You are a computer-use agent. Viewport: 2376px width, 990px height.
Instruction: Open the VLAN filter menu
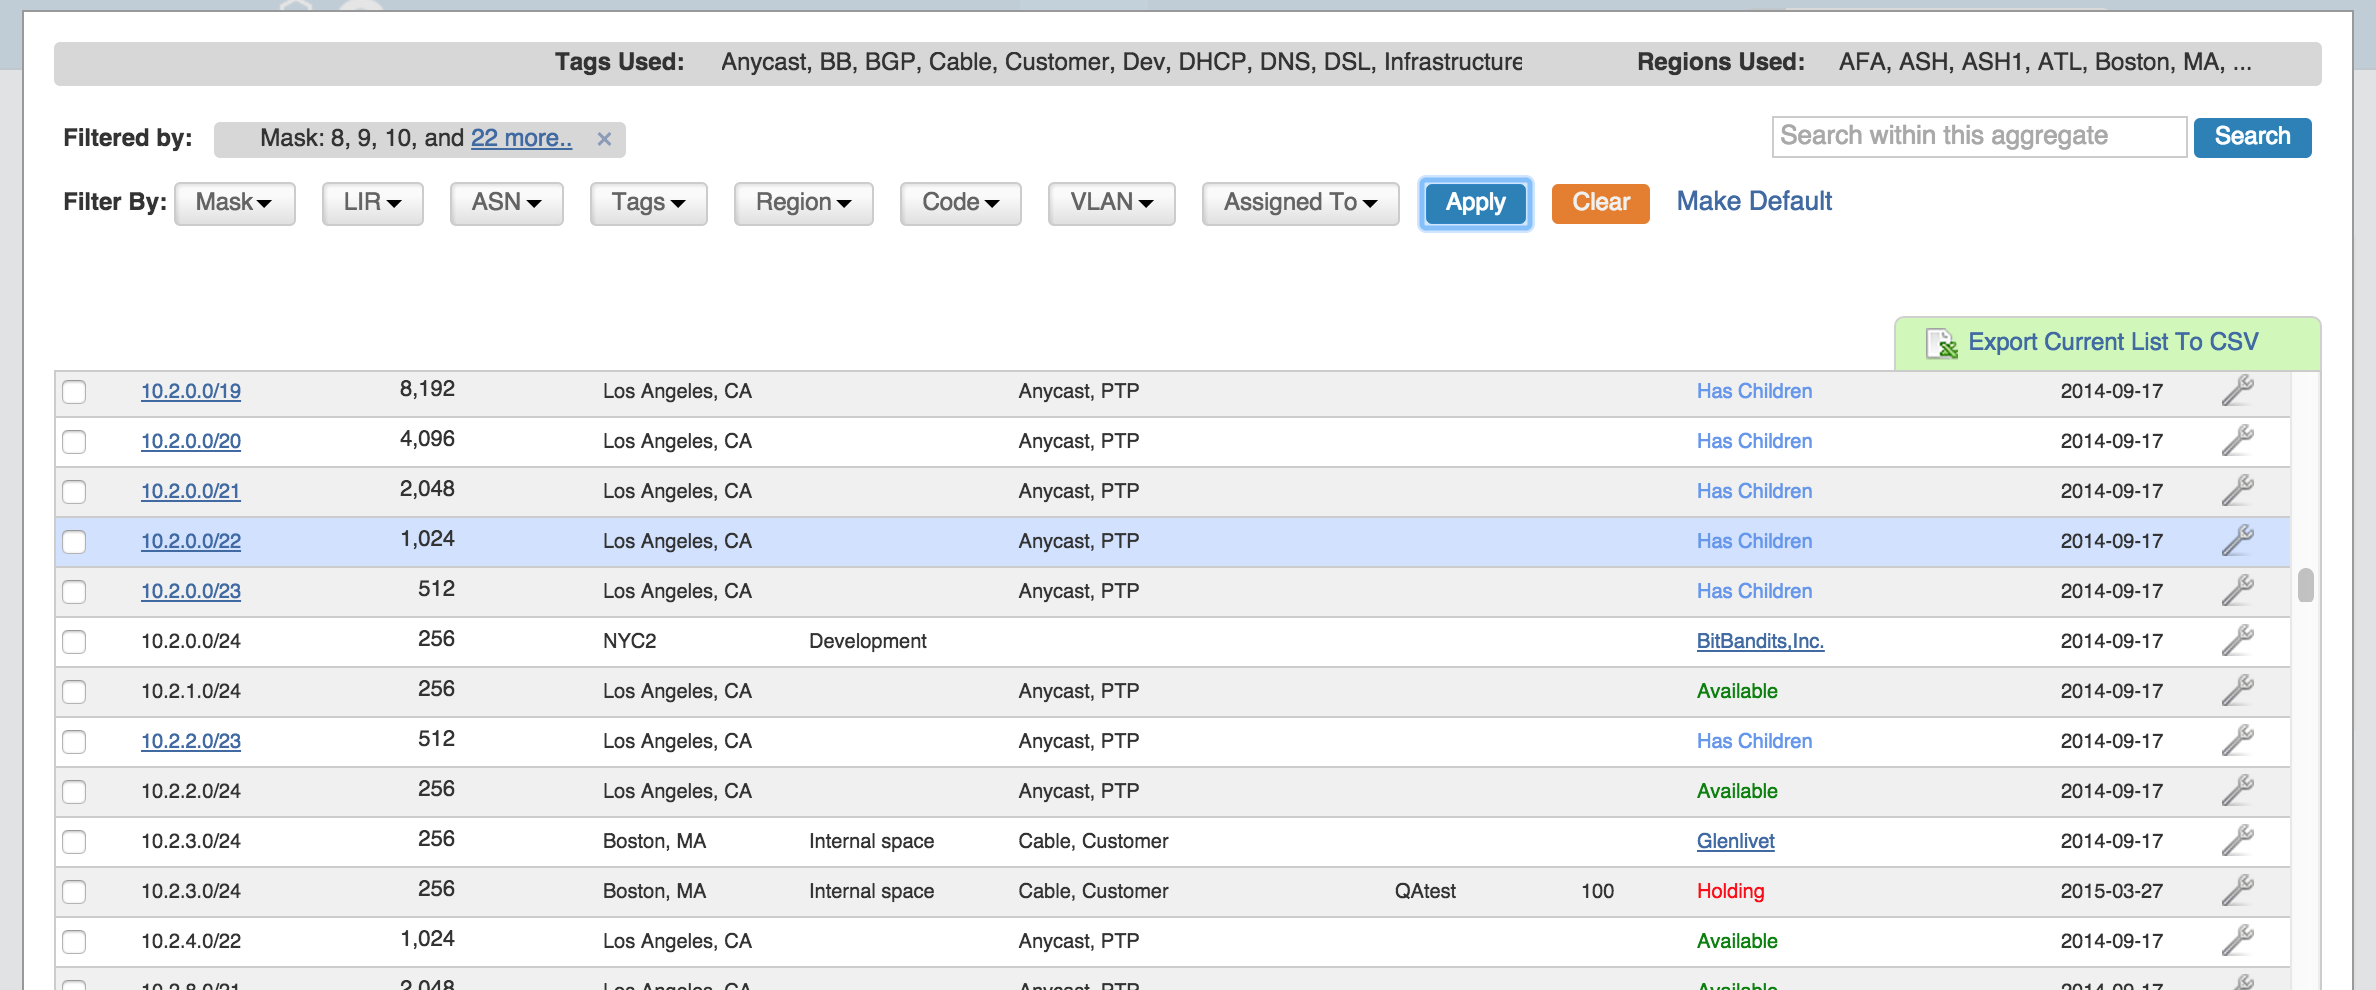[1111, 203]
